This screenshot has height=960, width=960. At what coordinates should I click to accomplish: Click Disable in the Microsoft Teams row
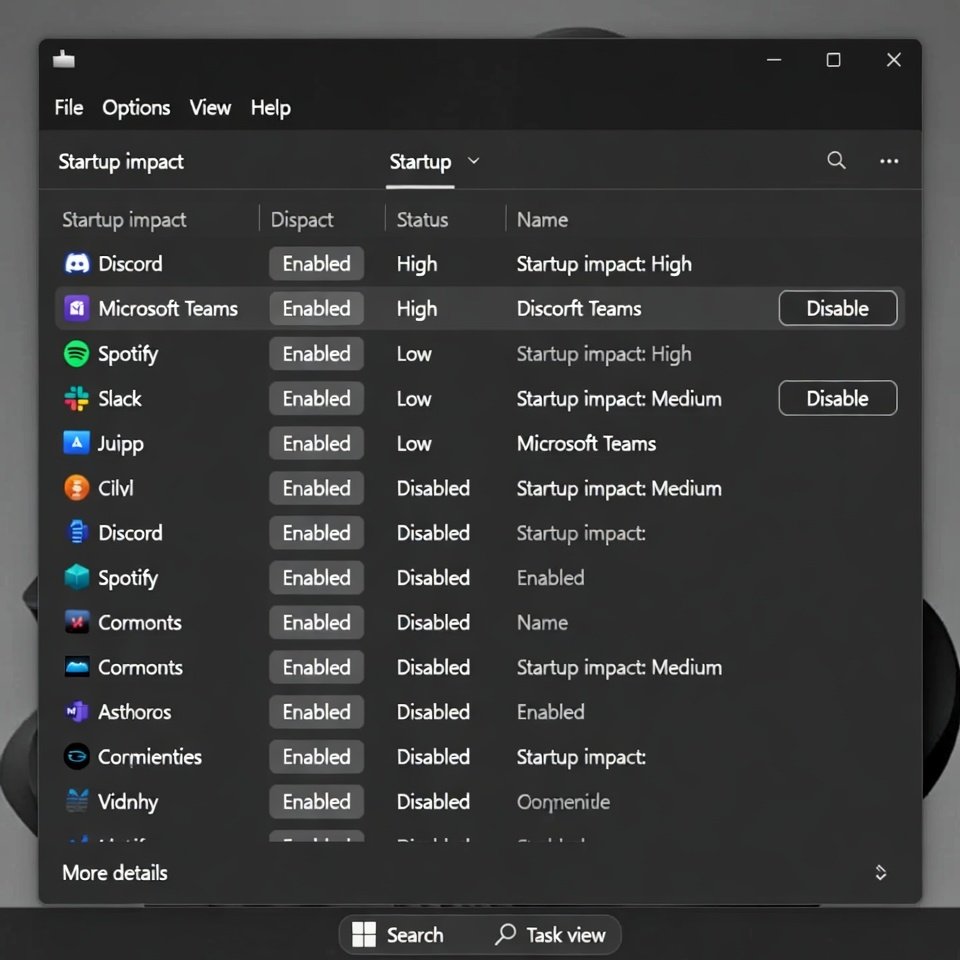pyautogui.click(x=837, y=309)
